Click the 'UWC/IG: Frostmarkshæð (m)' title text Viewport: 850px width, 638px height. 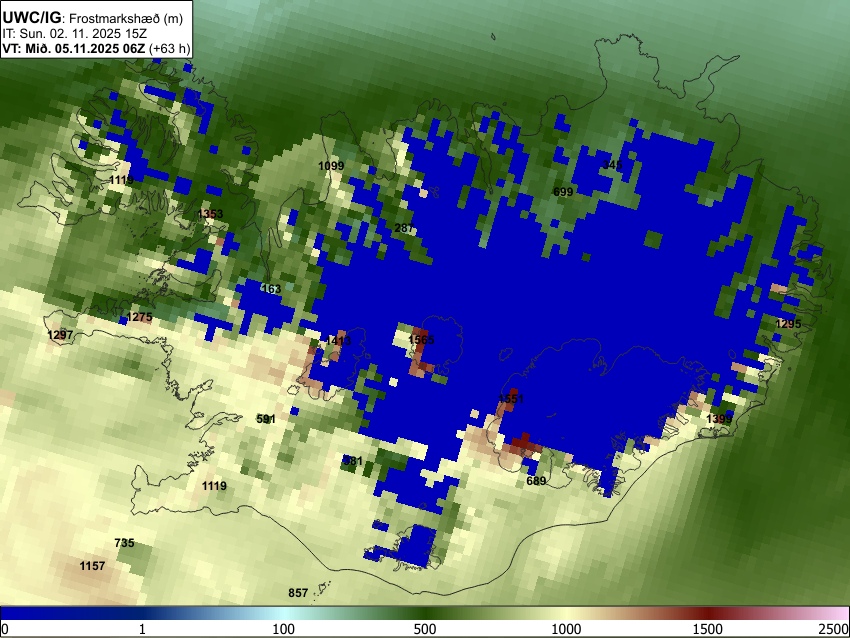(x=93, y=18)
